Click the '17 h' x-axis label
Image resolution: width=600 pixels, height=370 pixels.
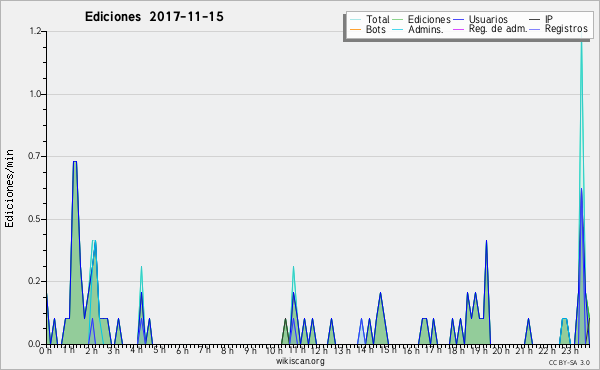[433, 350]
